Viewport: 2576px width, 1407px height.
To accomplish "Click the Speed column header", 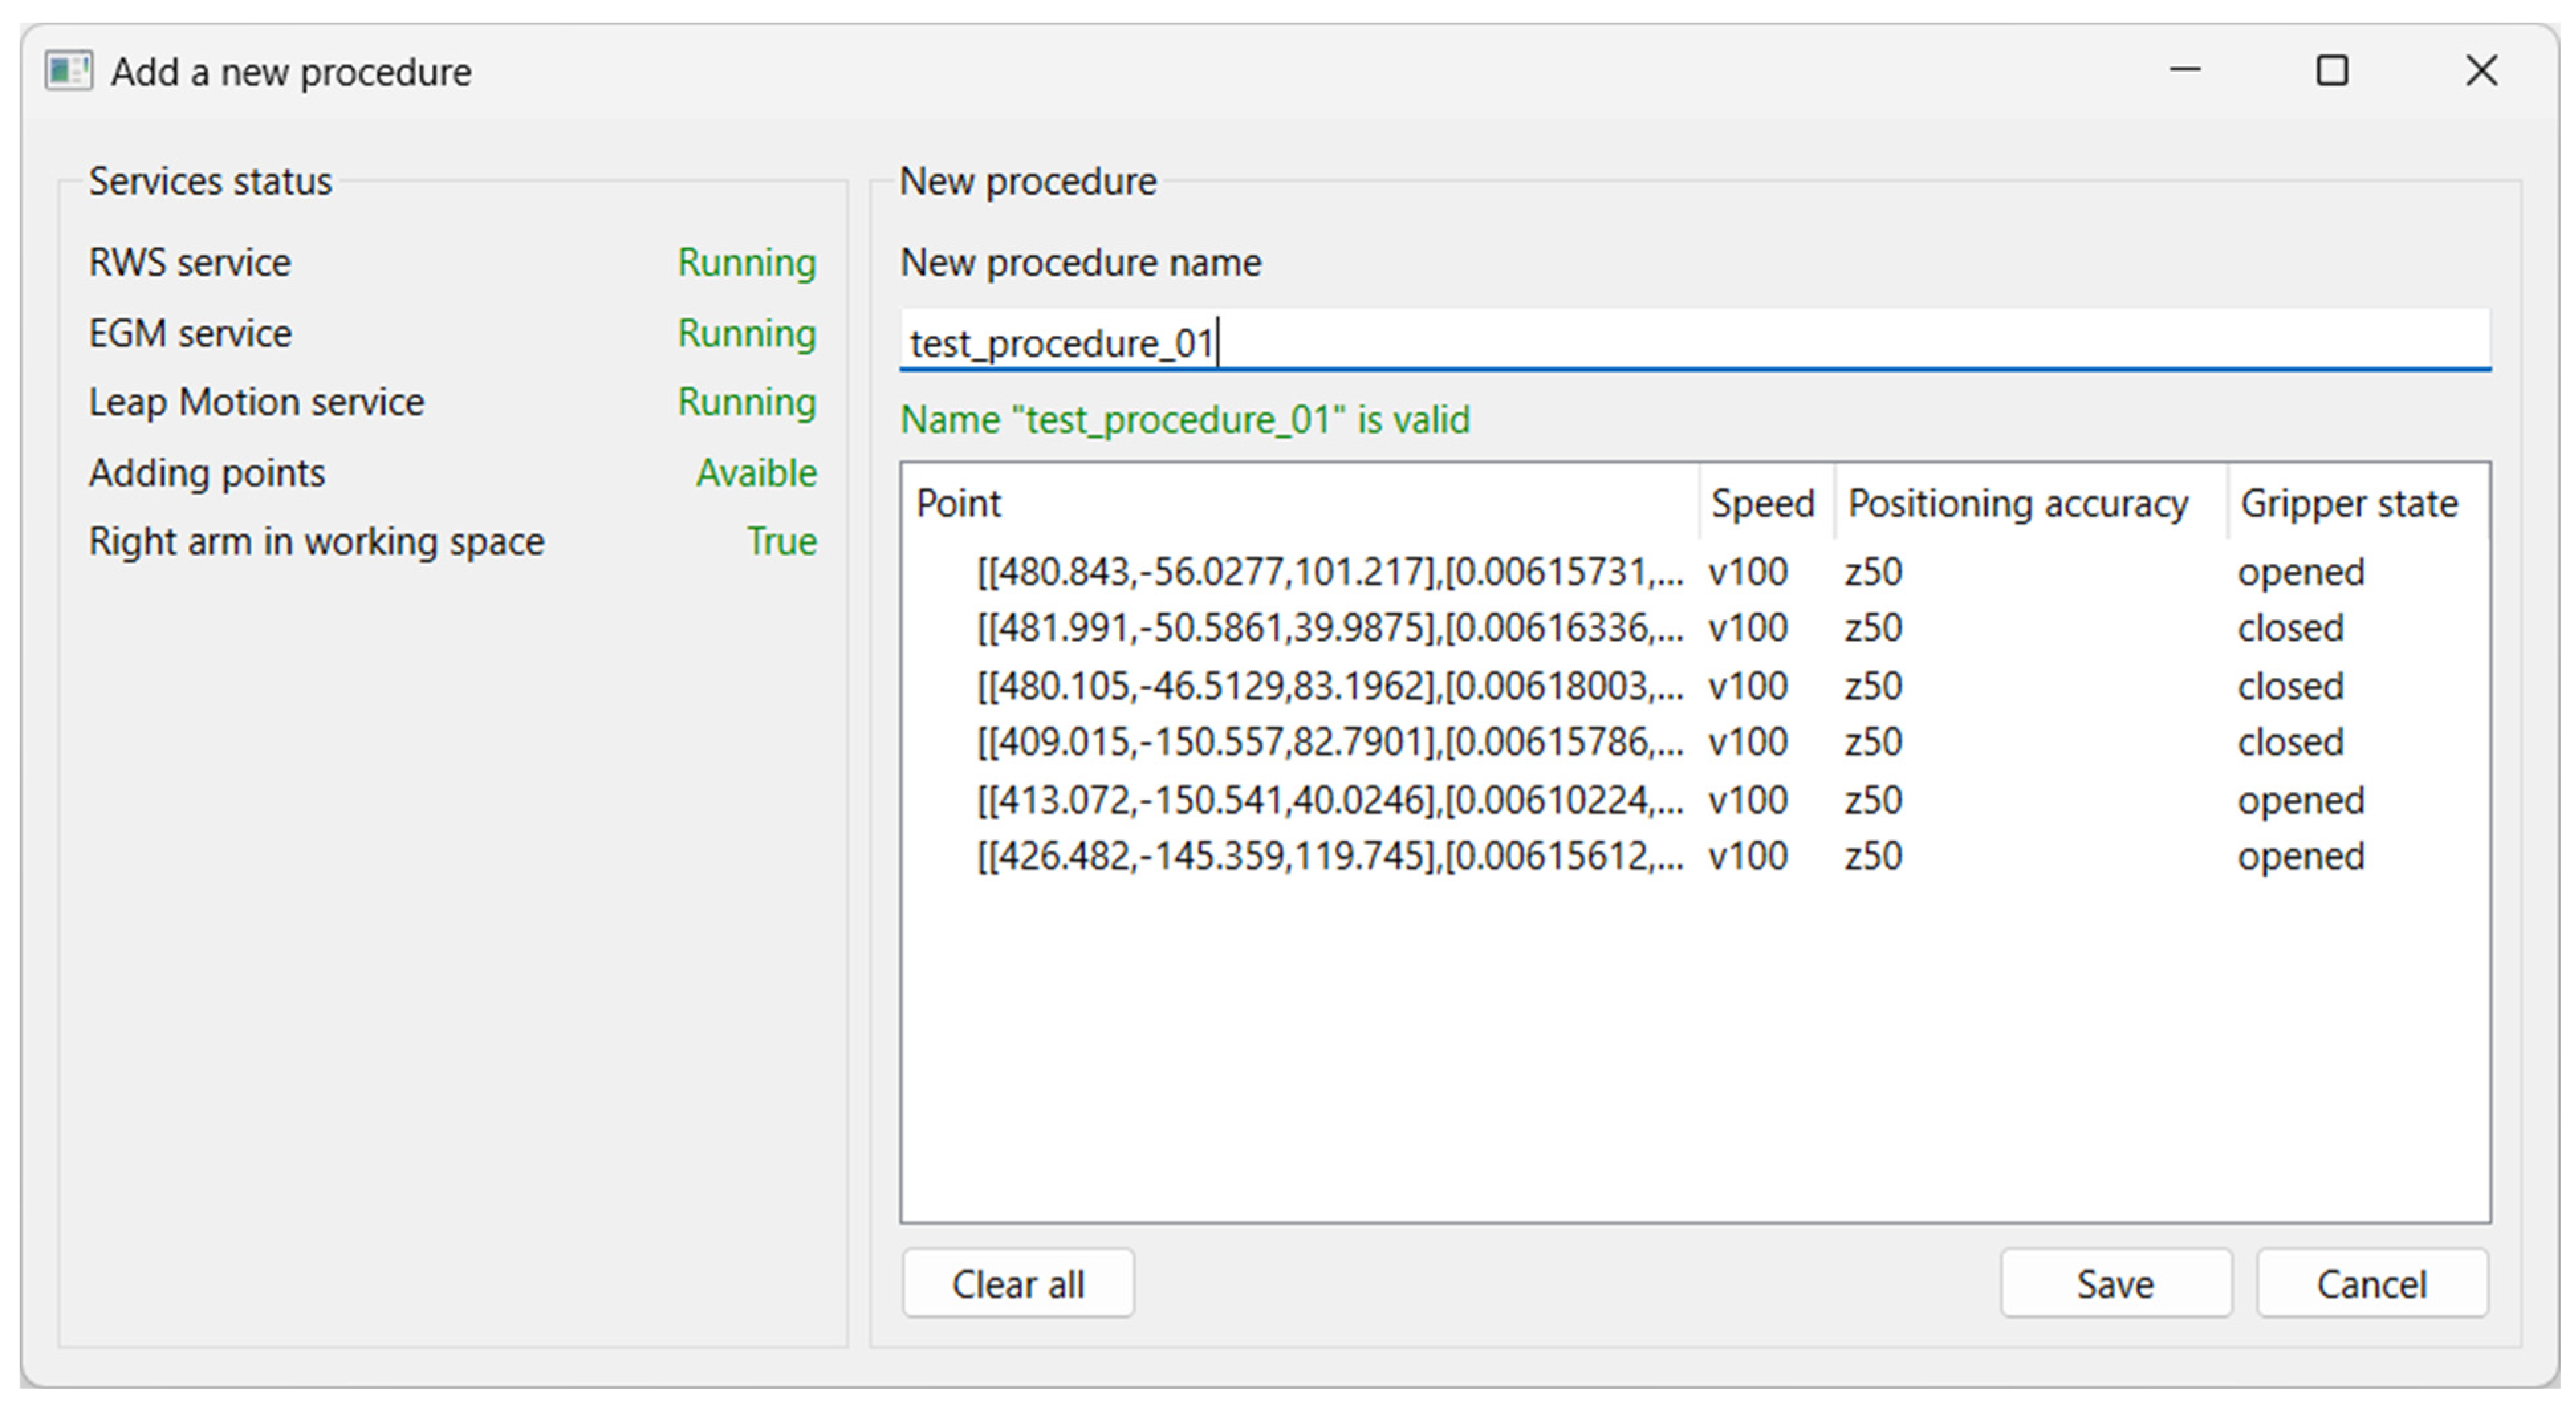I will 1763,502.
